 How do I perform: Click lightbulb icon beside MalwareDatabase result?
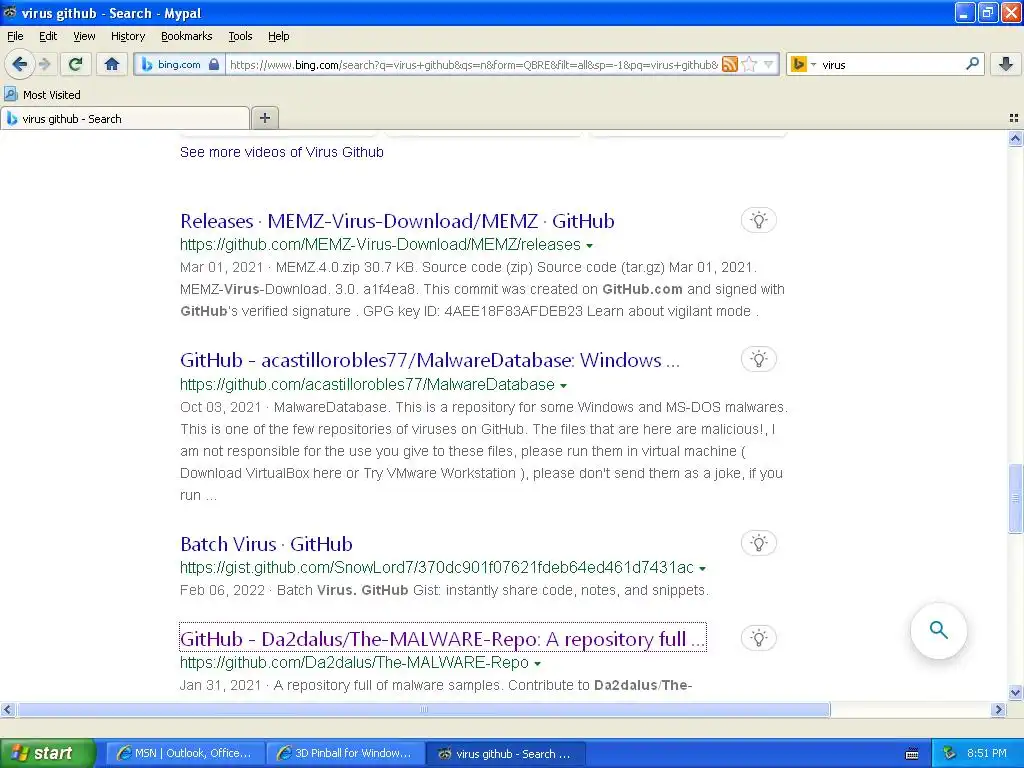(x=758, y=359)
